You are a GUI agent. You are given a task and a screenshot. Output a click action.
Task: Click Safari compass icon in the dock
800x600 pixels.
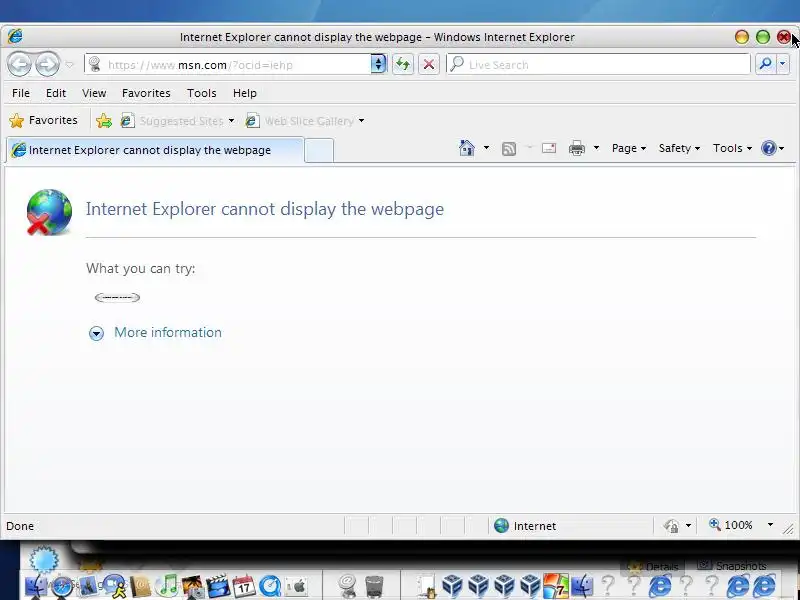[63, 586]
